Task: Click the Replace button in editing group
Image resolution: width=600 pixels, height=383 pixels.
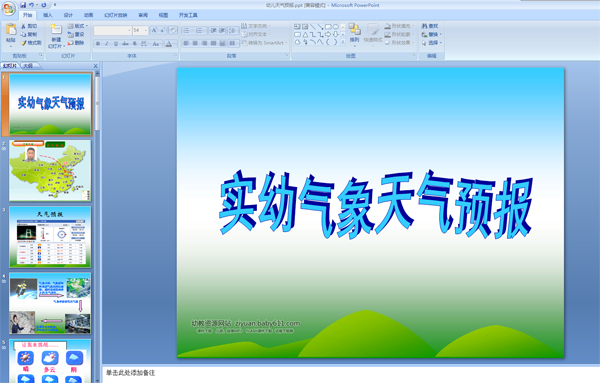Action: pyautogui.click(x=432, y=34)
